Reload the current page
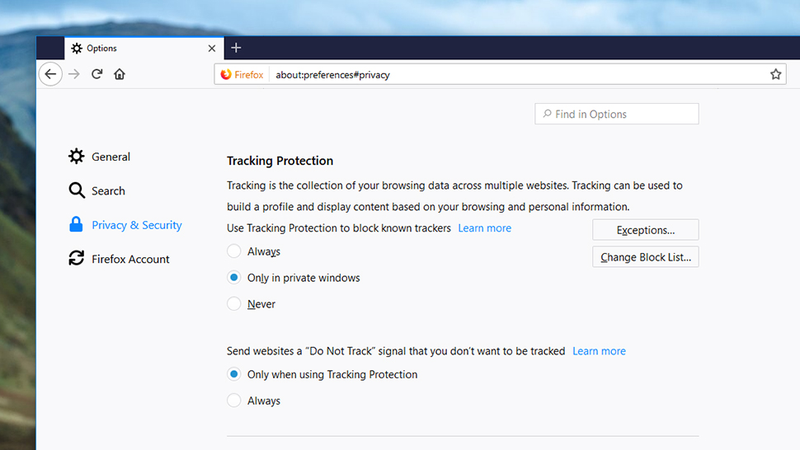The image size is (800, 450). (x=97, y=74)
